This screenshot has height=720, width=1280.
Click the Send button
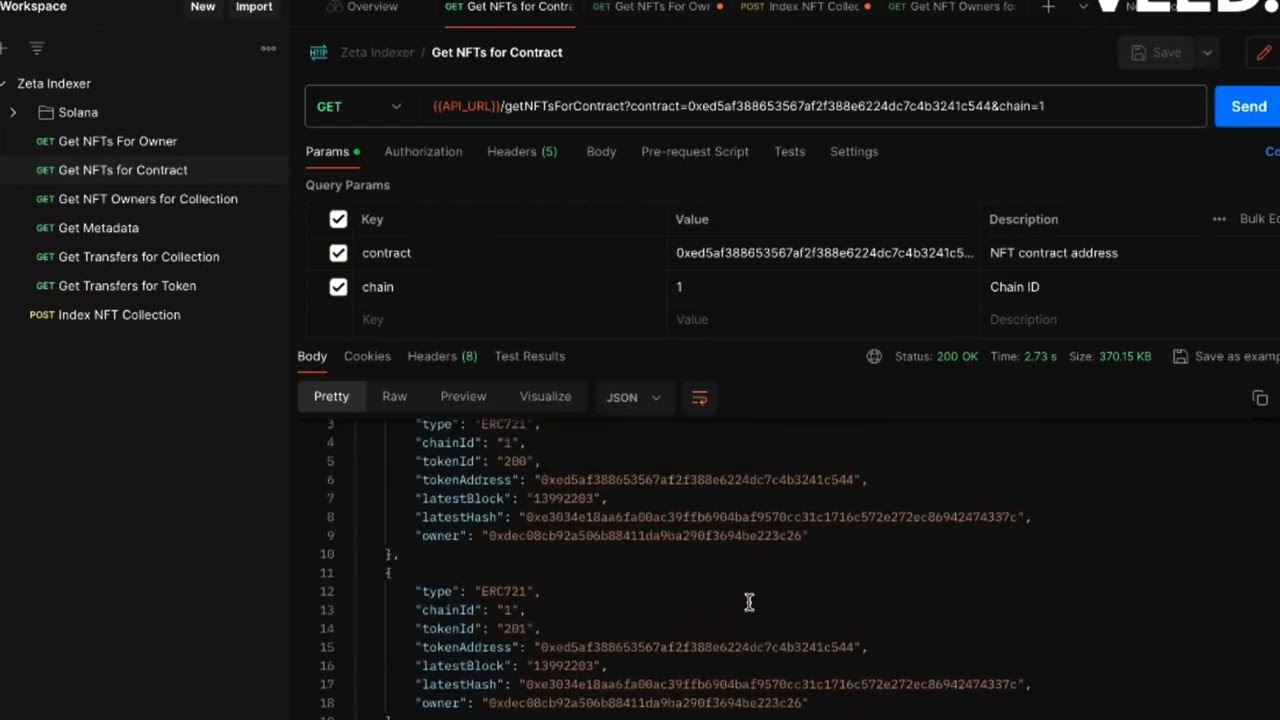pos(1247,106)
